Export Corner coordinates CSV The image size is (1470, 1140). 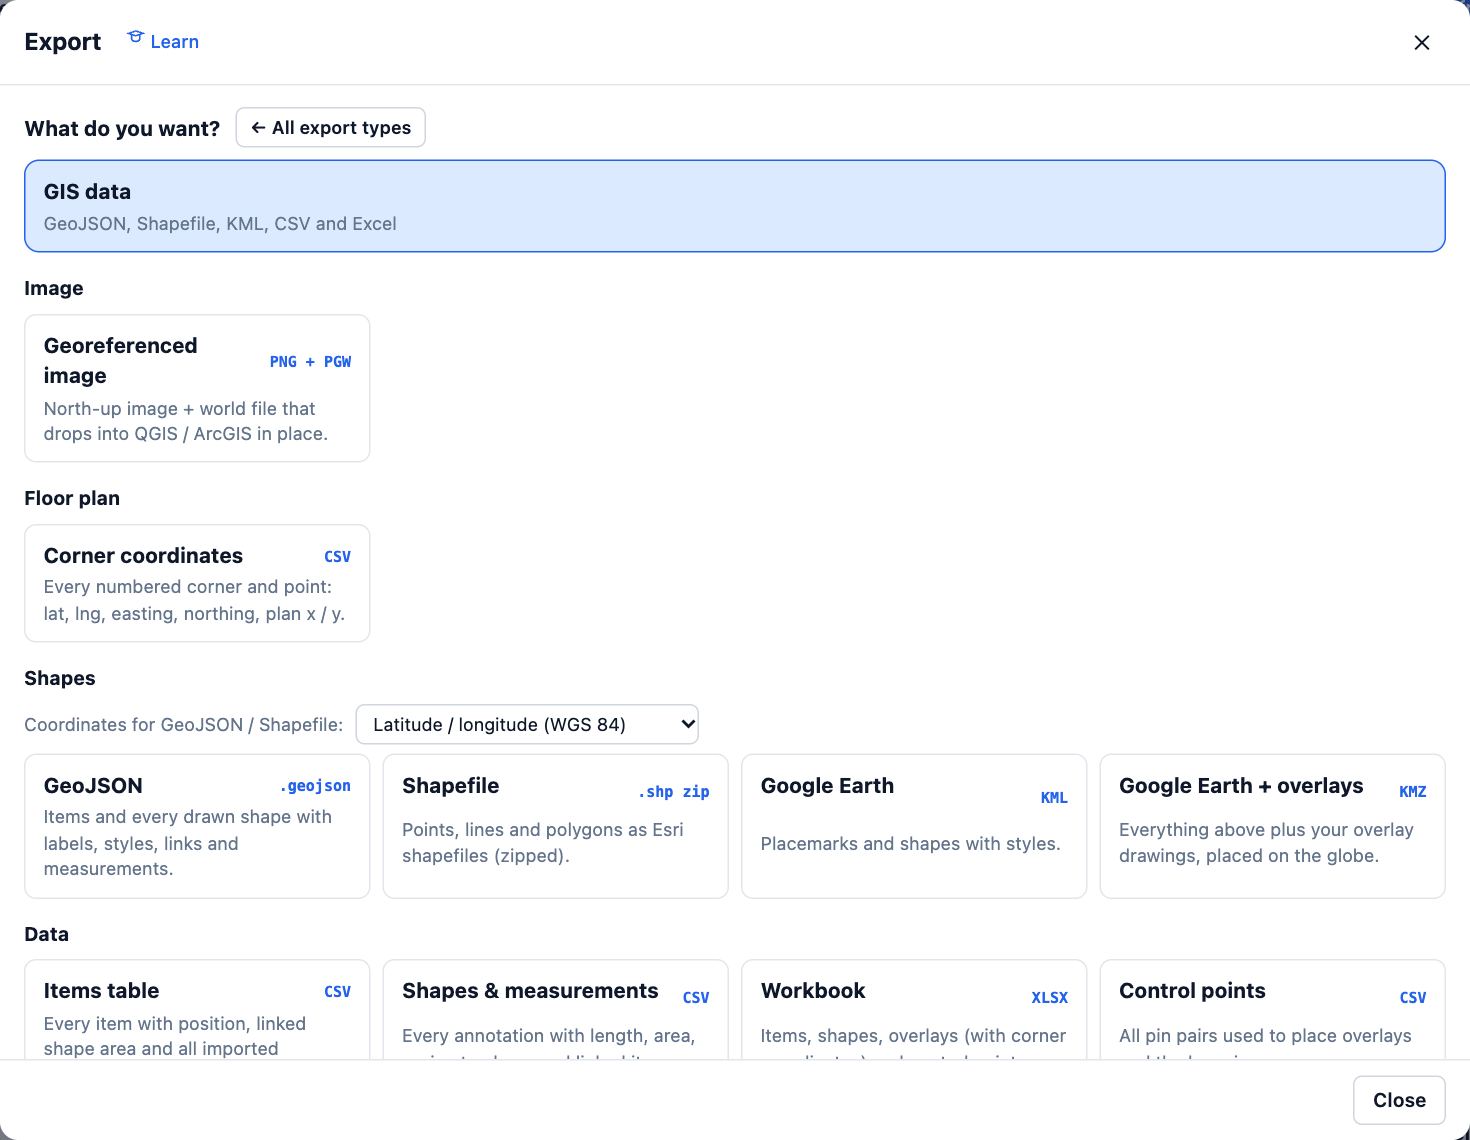coord(197,583)
